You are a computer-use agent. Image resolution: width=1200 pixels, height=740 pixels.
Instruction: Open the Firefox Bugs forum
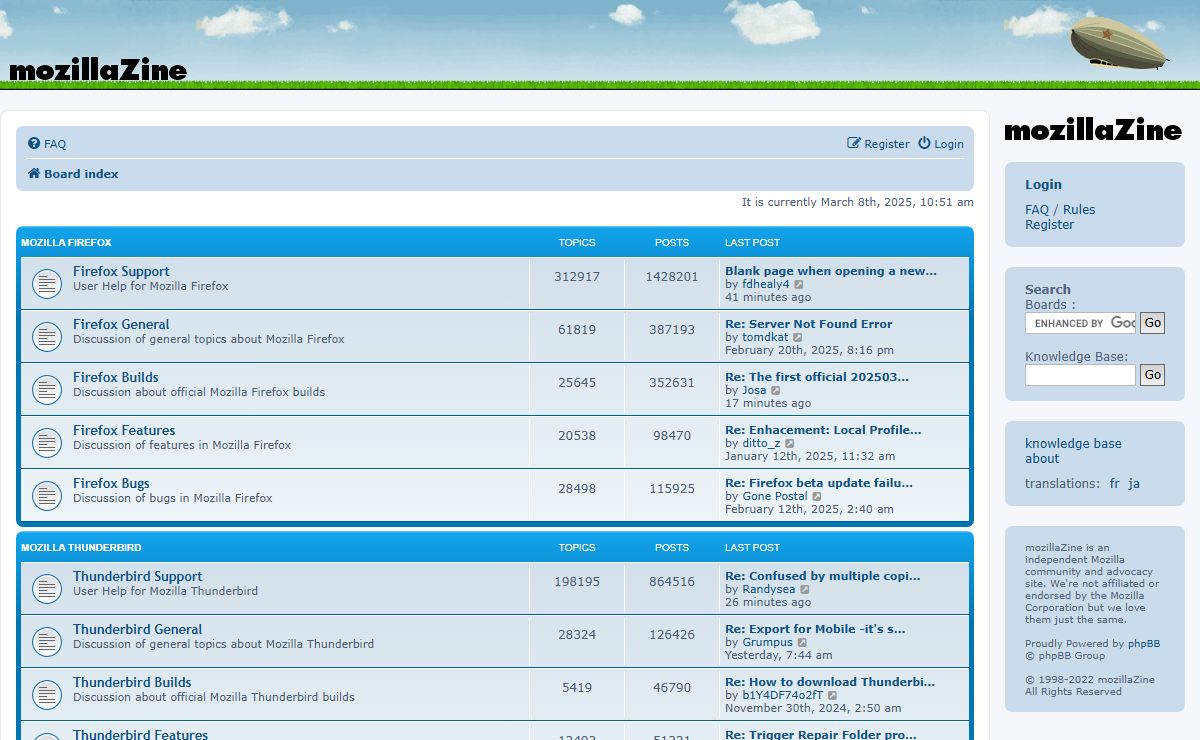pos(111,483)
